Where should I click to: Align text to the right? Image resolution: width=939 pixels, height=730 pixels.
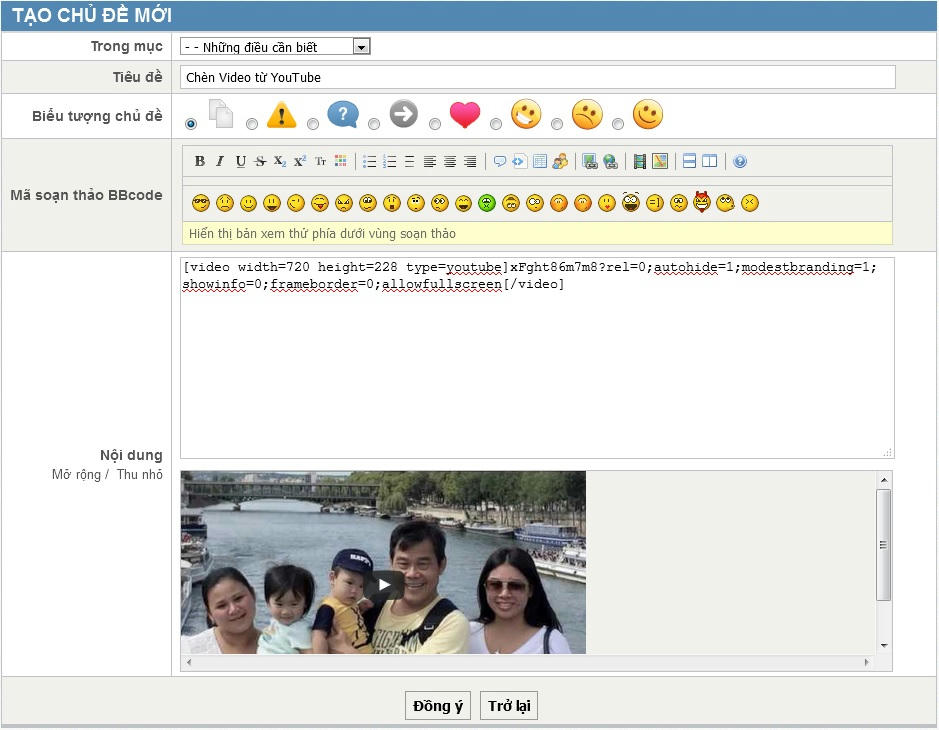pyautogui.click(x=470, y=161)
